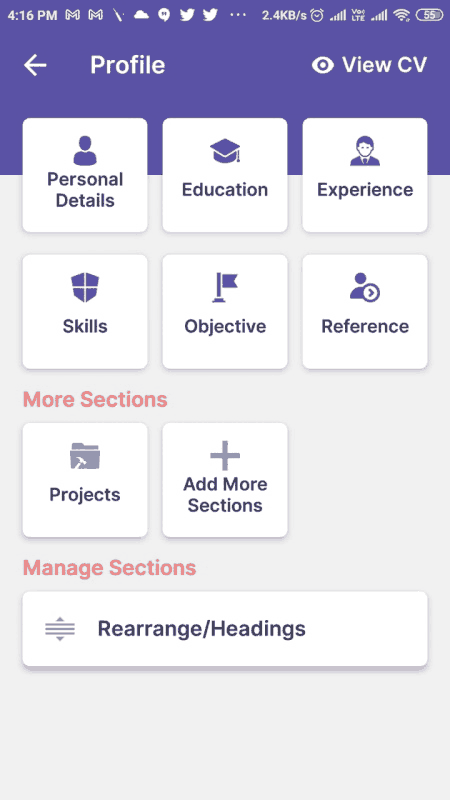
Task: Open the Education card label
Action: pos(225,190)
